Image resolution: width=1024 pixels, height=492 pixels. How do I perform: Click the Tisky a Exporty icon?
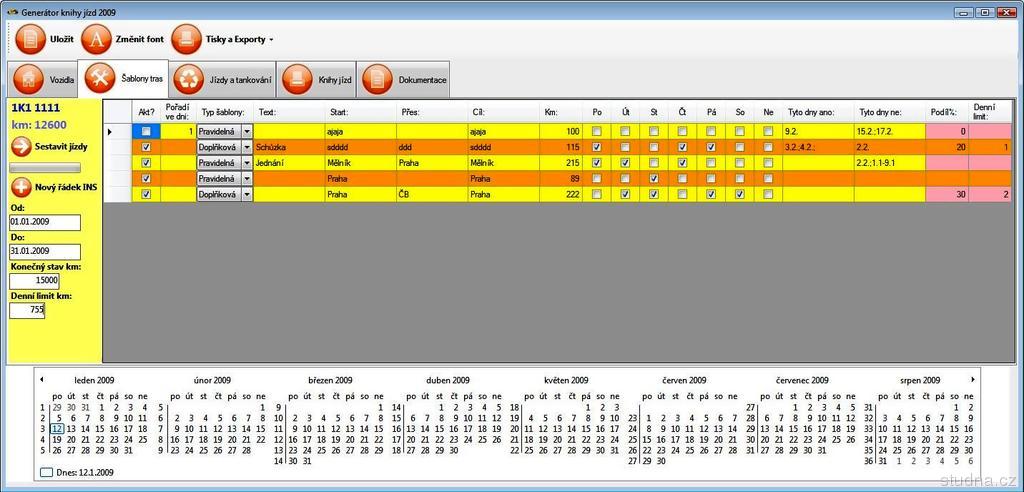[x=187, y=39]
